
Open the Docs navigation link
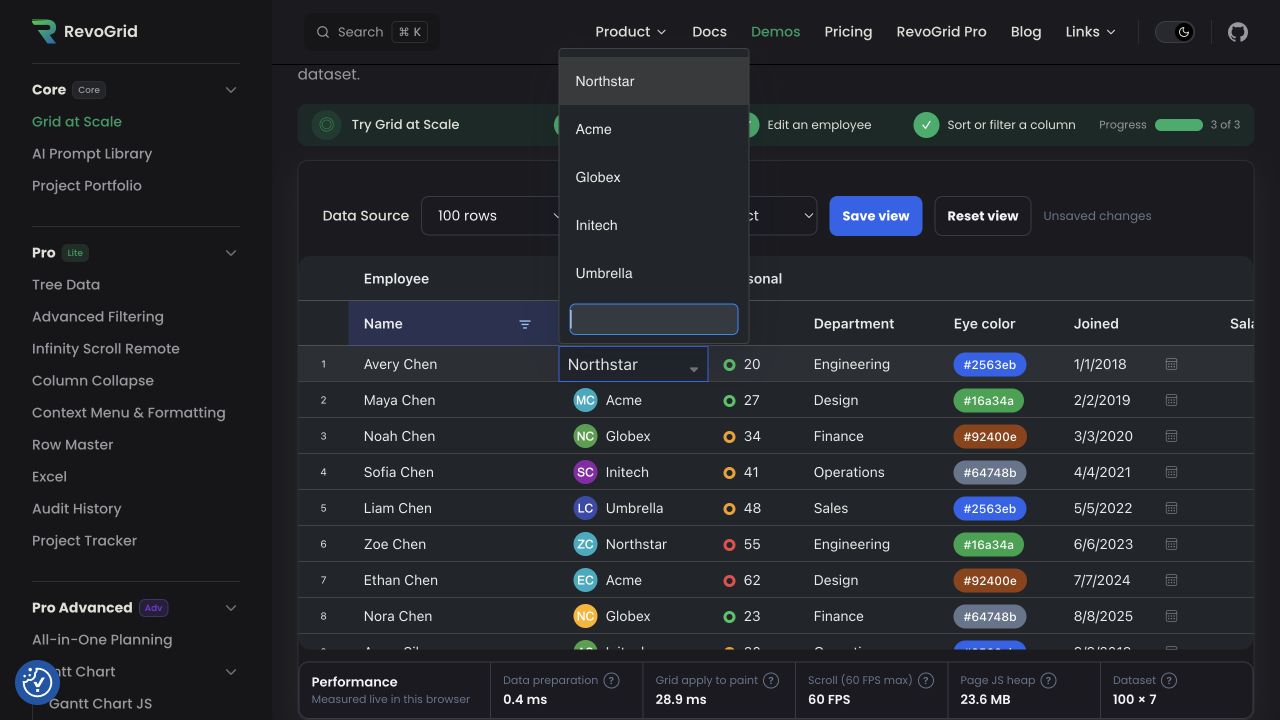click(x=709, y=32)
